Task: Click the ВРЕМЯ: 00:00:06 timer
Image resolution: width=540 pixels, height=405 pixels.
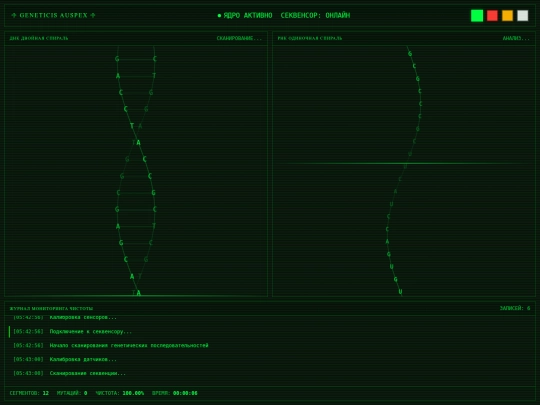Action: 175,393
